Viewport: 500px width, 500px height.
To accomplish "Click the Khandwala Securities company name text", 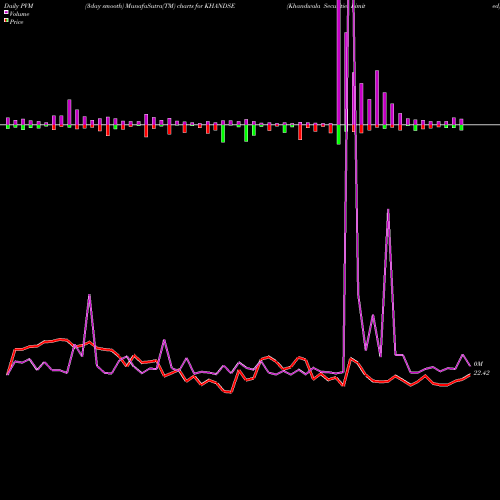I will [x=326, y=6].
